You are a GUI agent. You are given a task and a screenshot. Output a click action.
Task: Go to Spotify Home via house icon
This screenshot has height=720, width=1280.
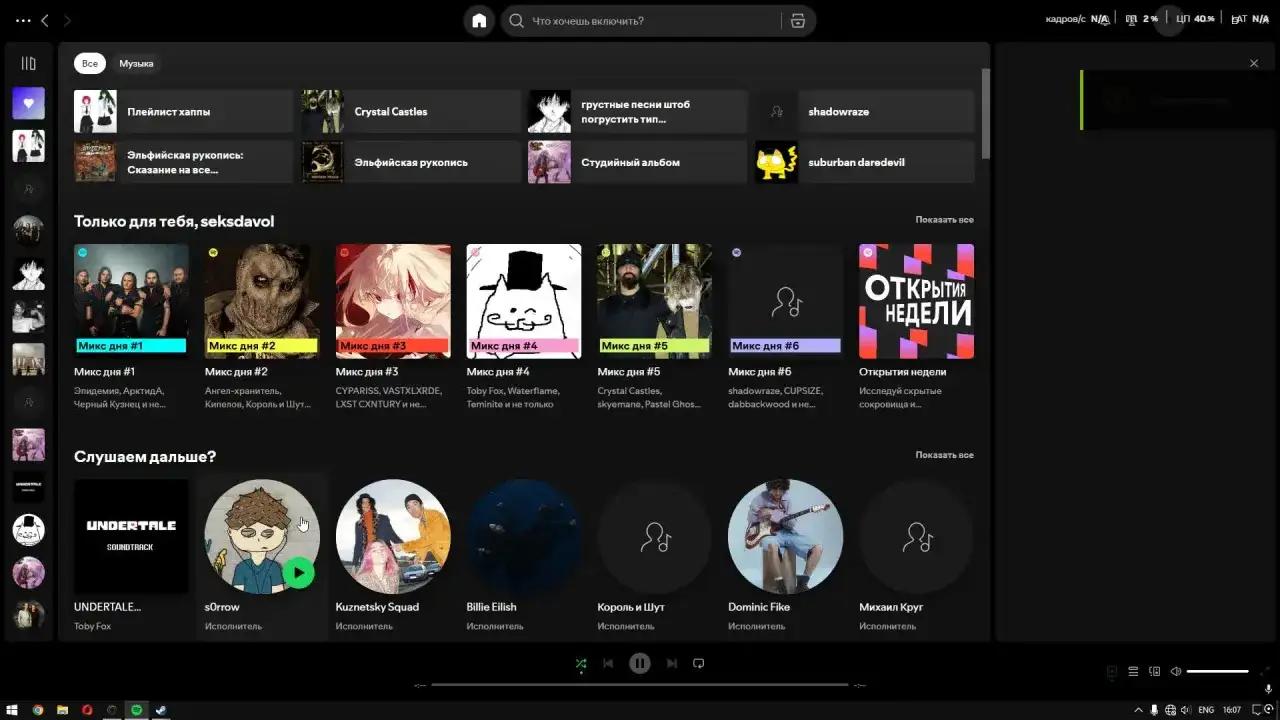[x=479, y=21]
